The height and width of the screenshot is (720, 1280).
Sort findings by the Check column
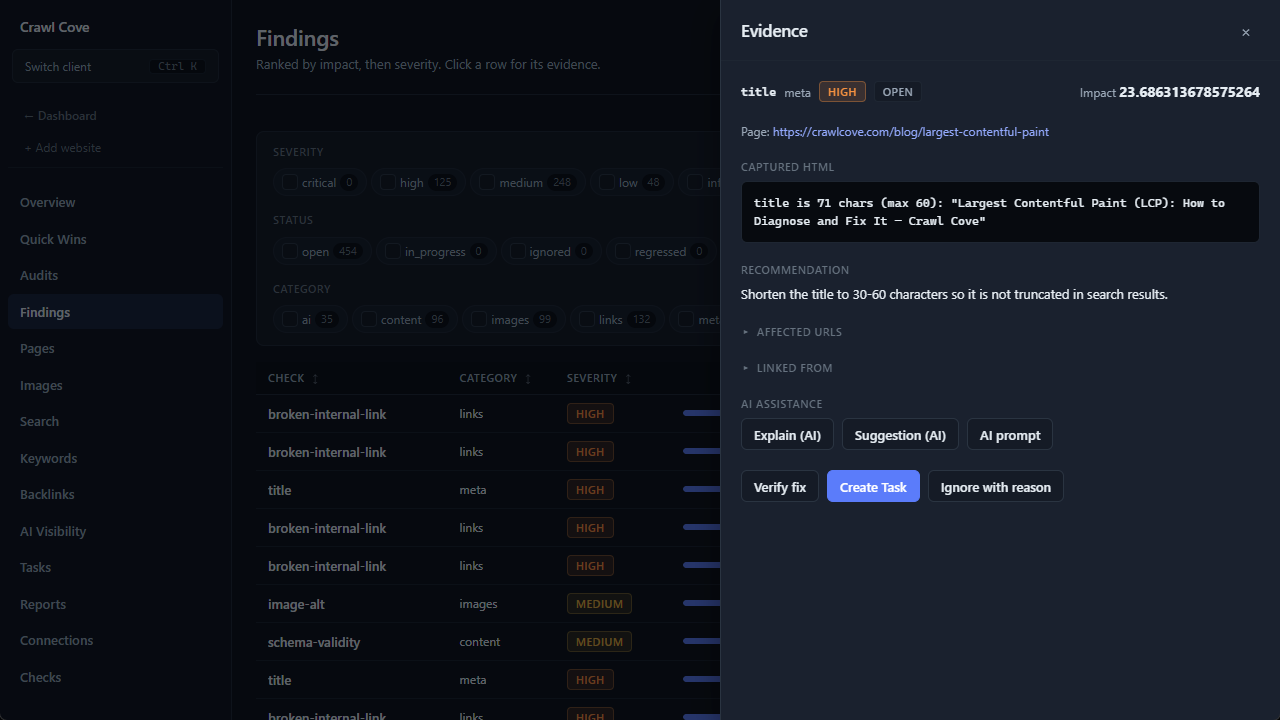(x=293, y=378)
